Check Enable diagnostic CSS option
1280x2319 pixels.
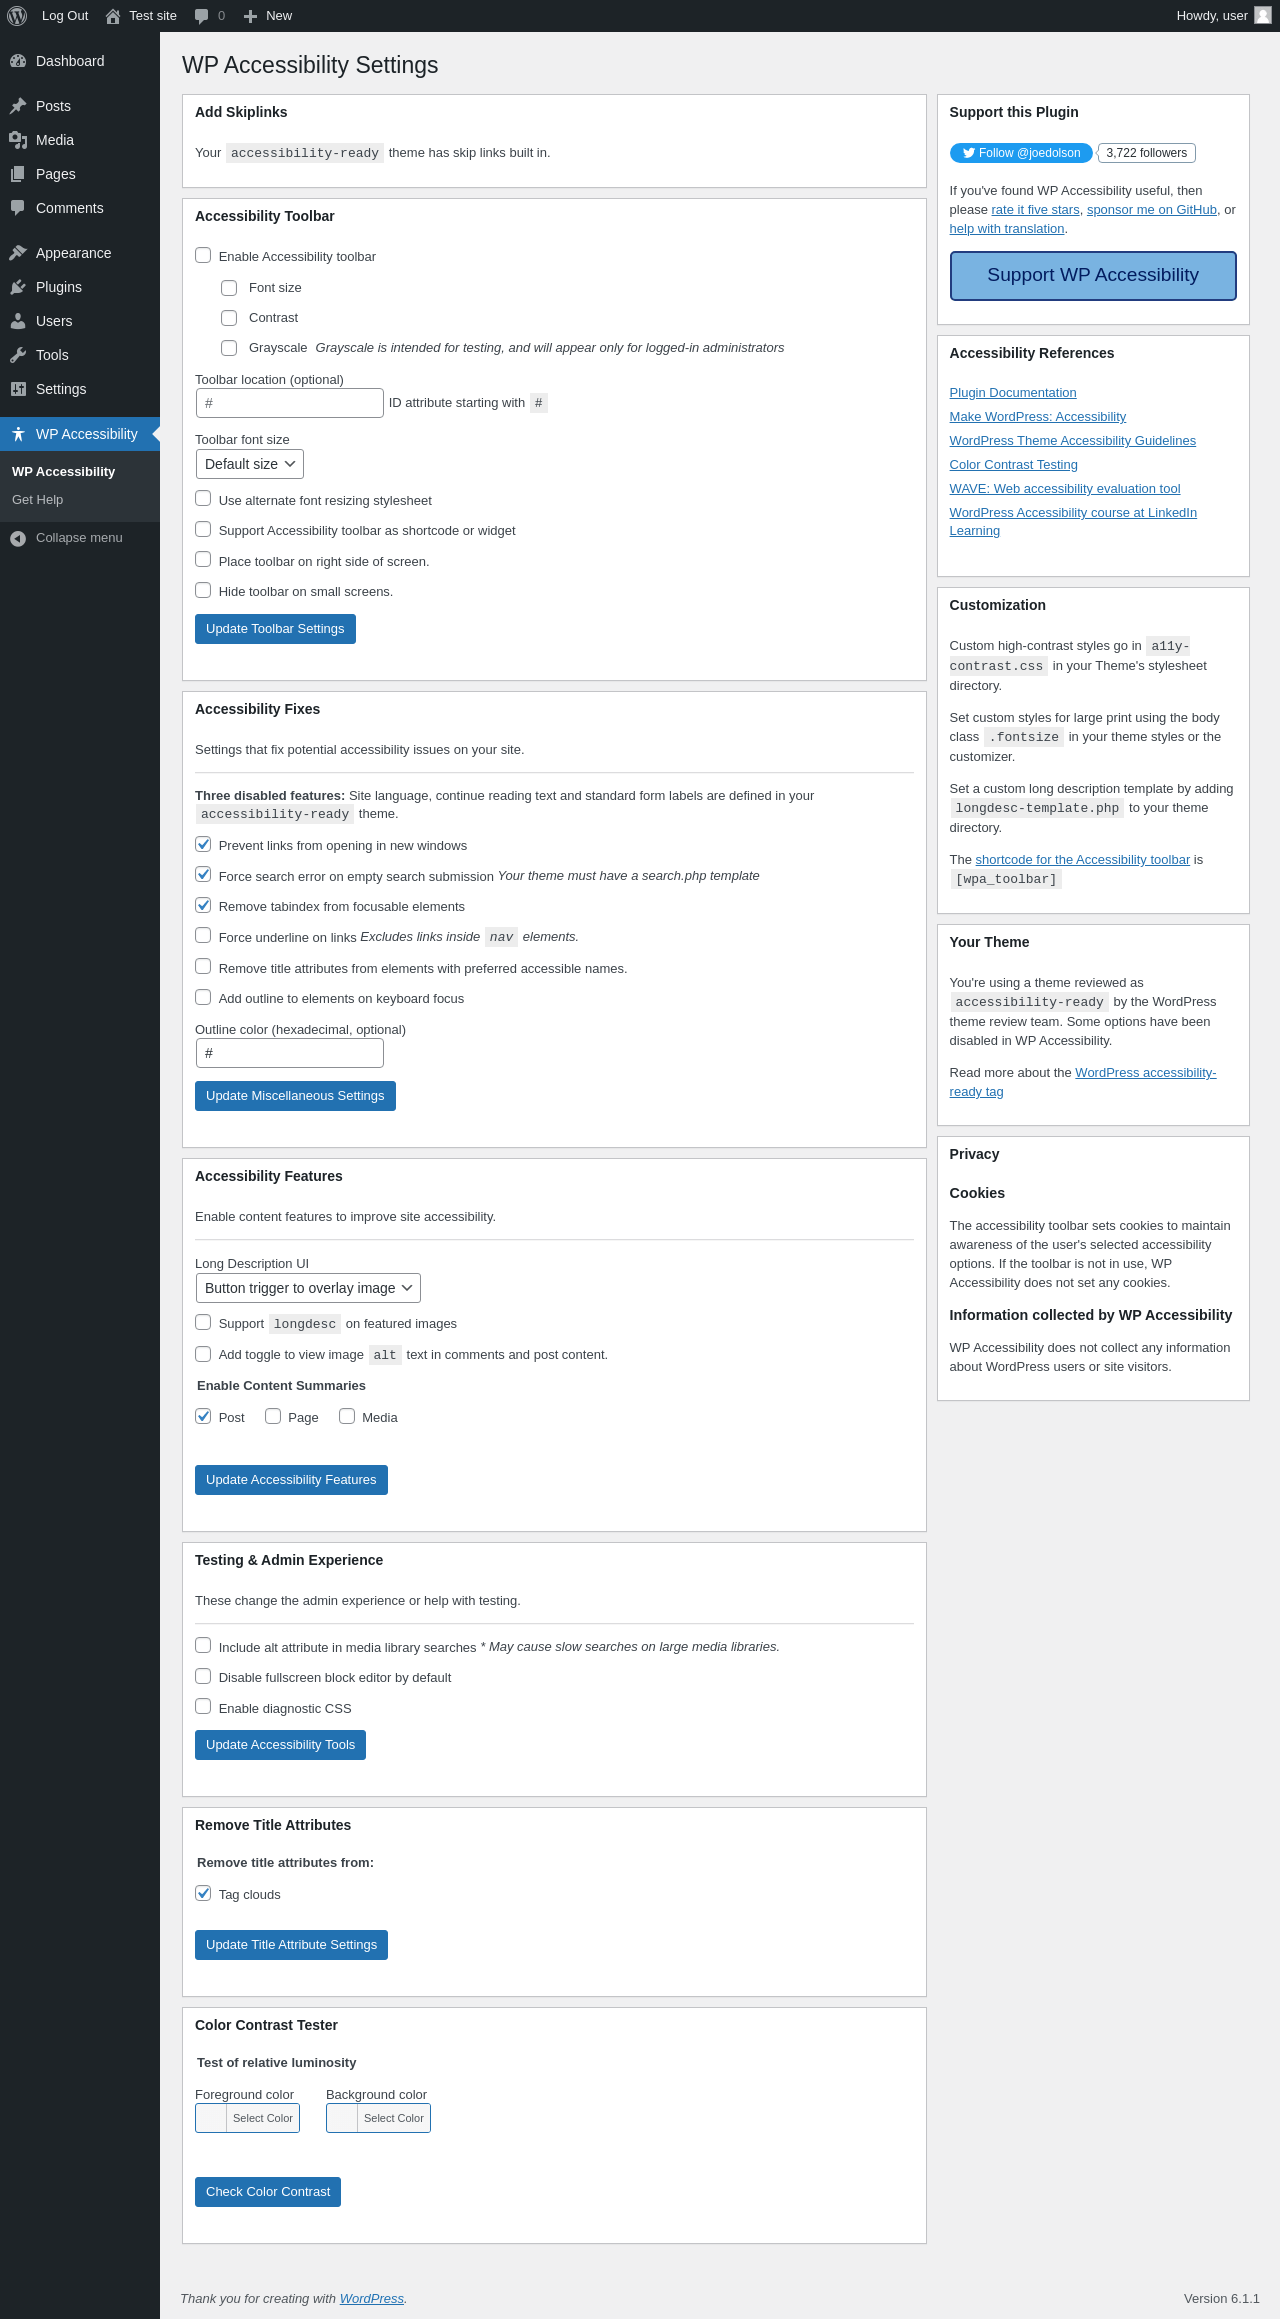203,1707
